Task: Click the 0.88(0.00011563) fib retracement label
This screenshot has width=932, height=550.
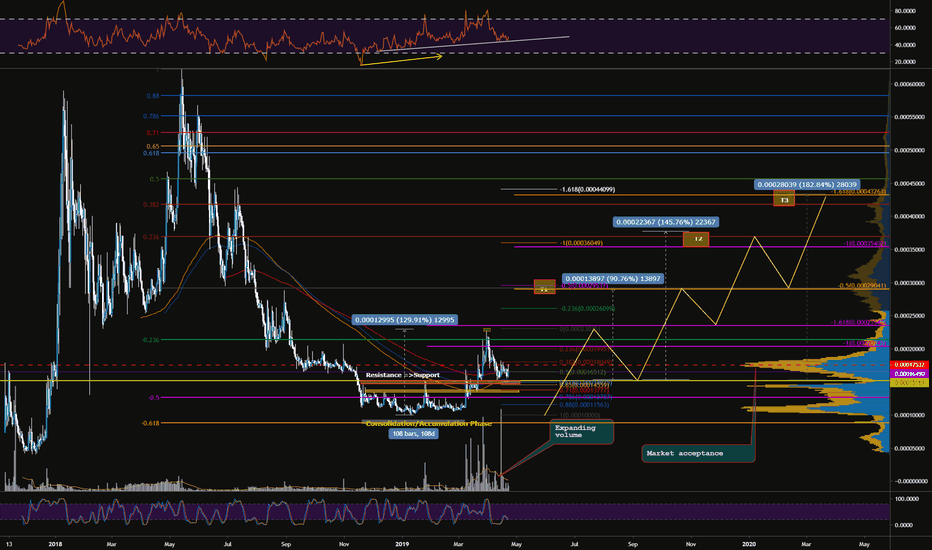Action: pos(584,404)
